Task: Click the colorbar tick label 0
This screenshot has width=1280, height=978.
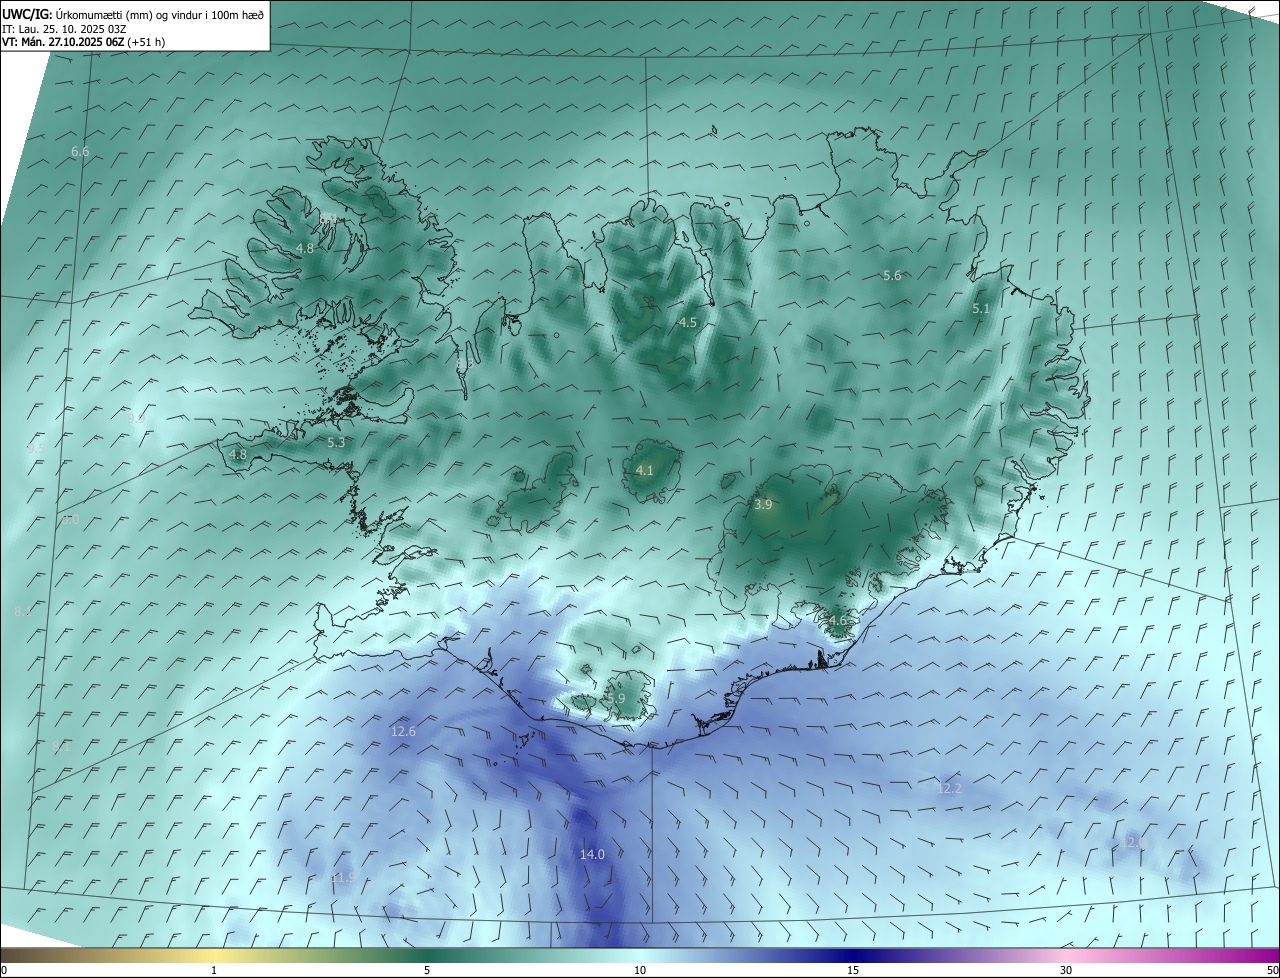Action: [x=4, y=970]
